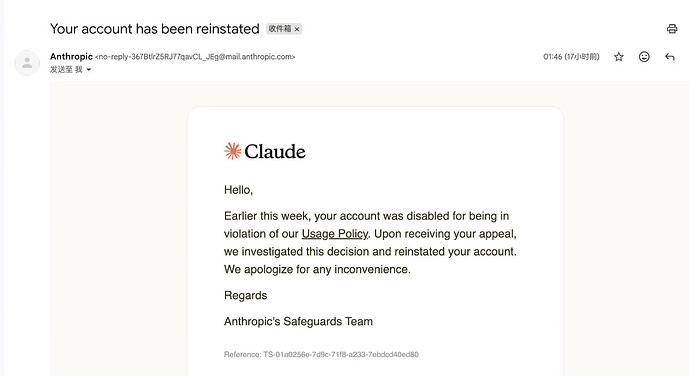Click the Reference TS-01a0256e ID line
The image size is (689, 376).
tap(321, 354)
